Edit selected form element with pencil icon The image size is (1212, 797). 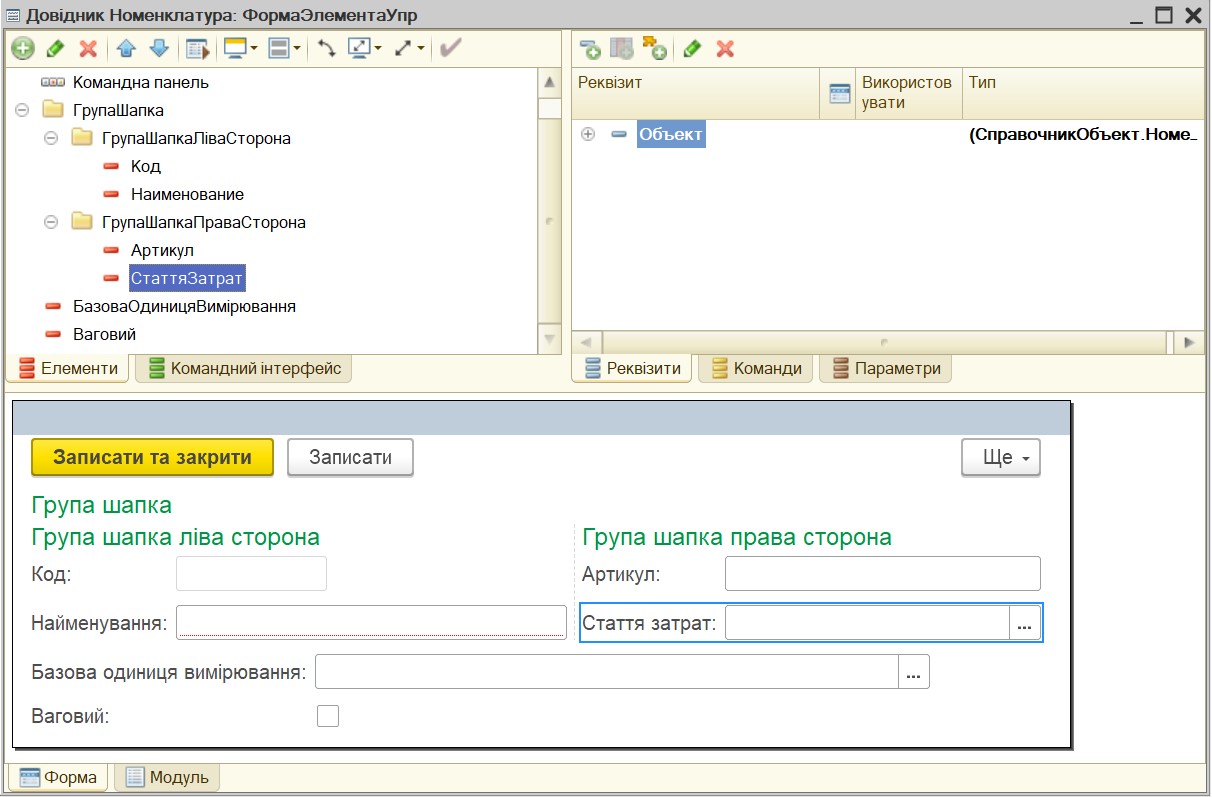tap(56, 48)
